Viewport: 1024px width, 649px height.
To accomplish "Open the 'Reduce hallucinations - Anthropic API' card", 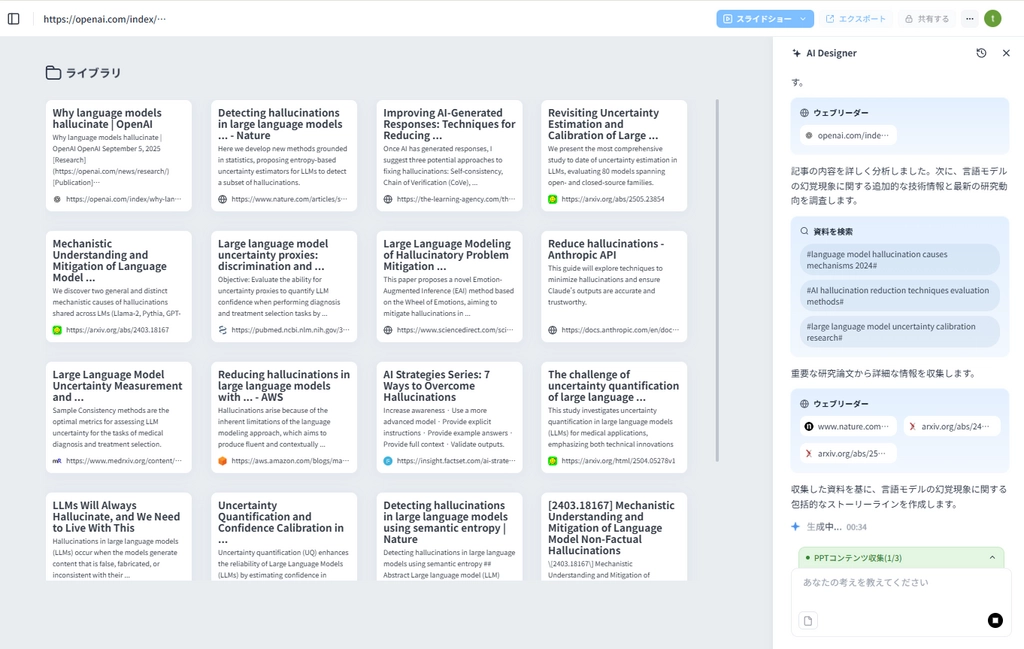I will [614, 286].
